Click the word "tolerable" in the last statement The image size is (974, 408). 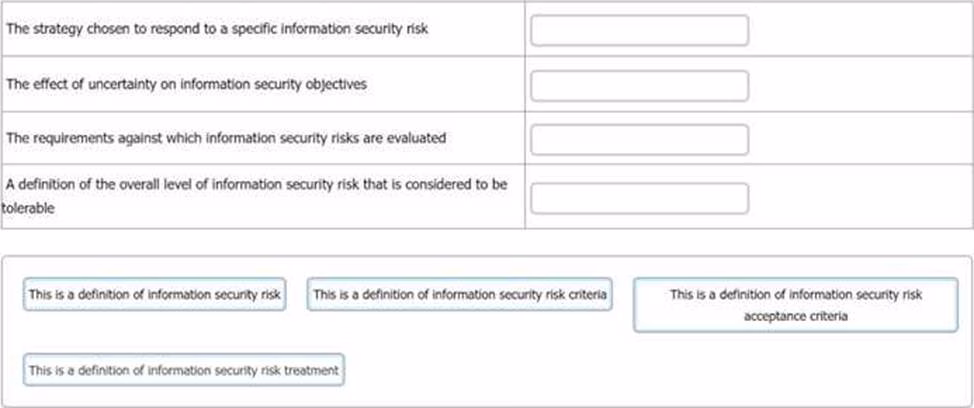(x=28, y=209)
